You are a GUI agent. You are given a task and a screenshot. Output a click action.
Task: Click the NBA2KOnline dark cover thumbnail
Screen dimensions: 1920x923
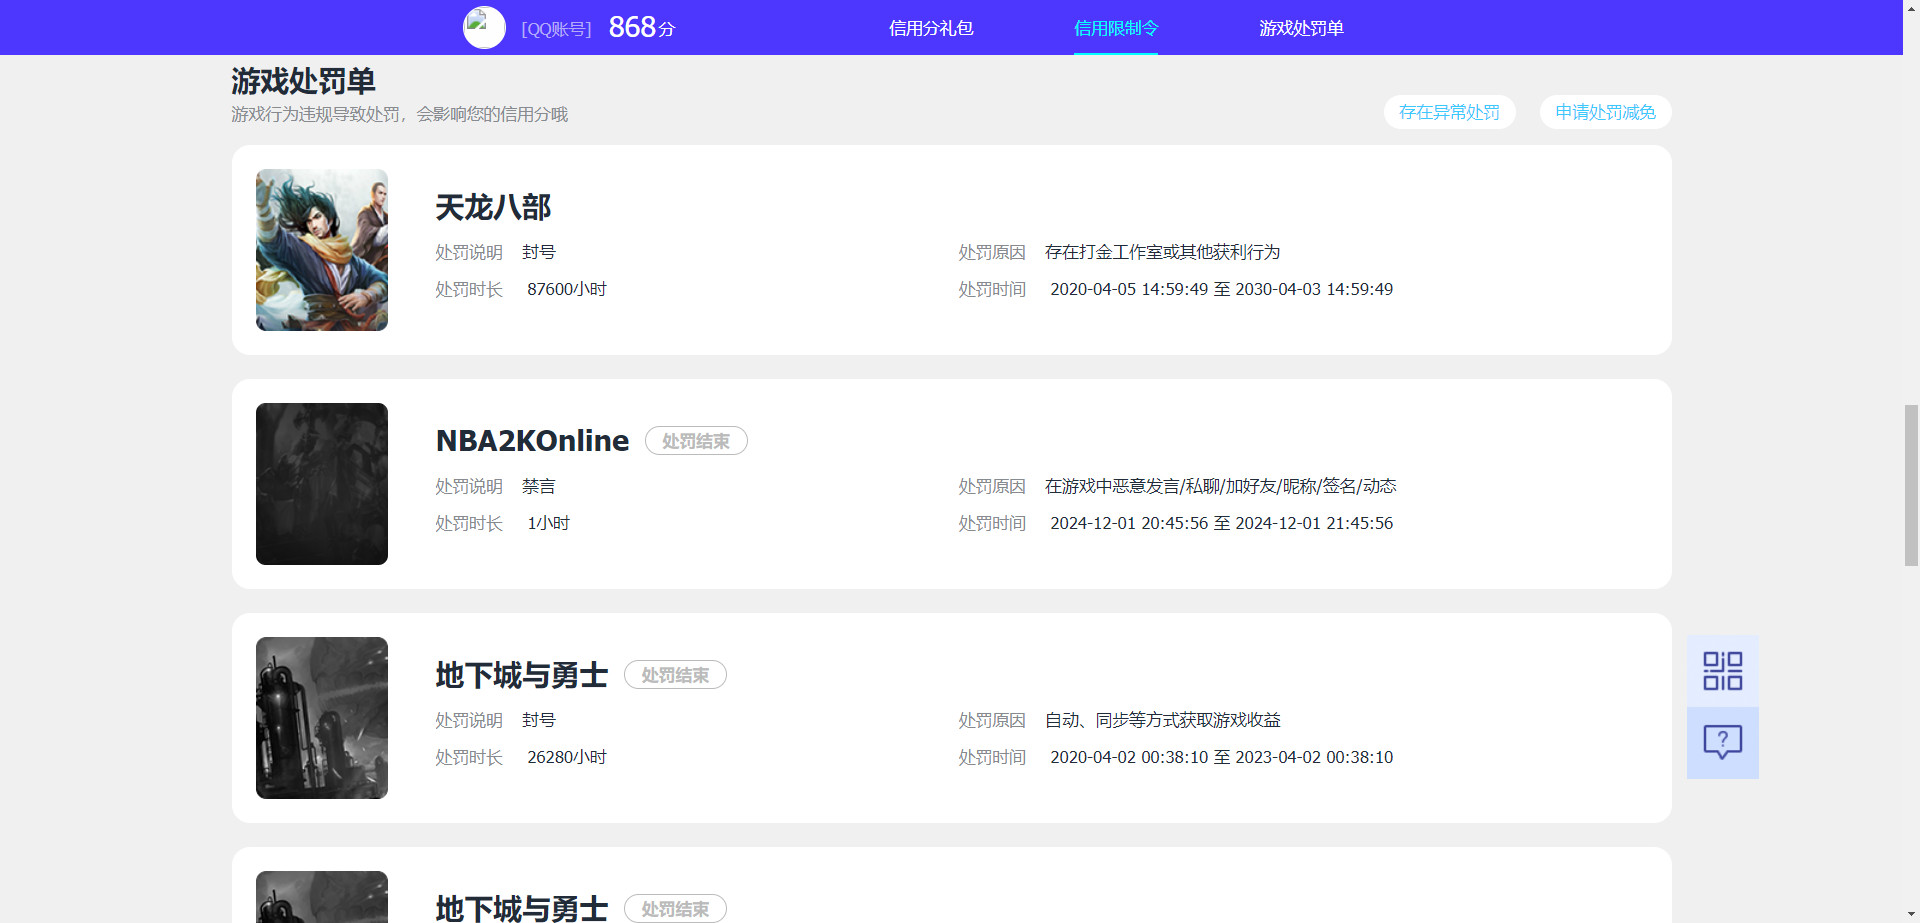[322, 484]
